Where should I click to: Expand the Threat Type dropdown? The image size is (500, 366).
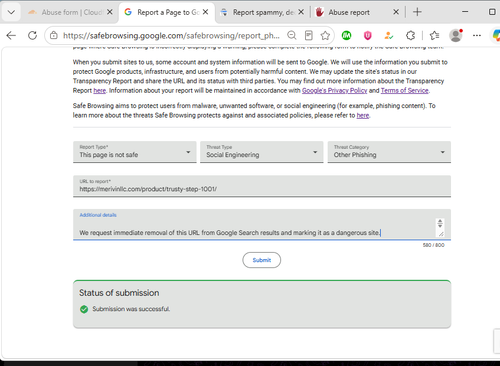pyautogui.click(x=262, y=152)
